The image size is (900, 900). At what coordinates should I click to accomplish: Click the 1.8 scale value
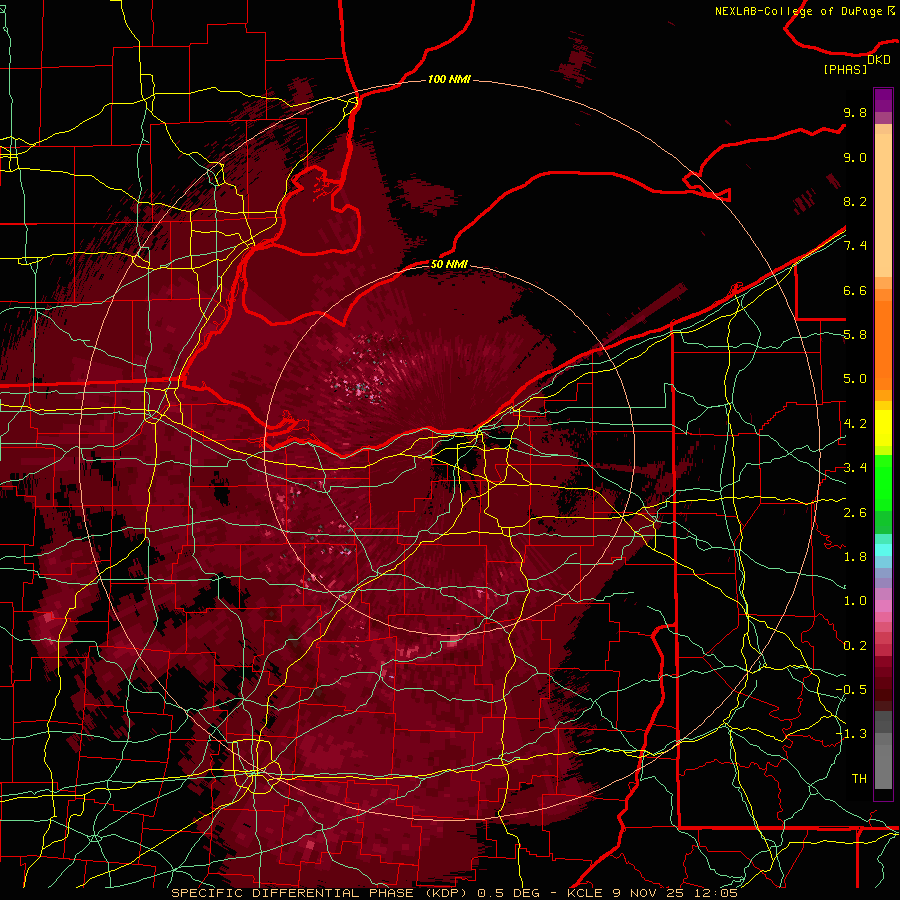[855, 557]
